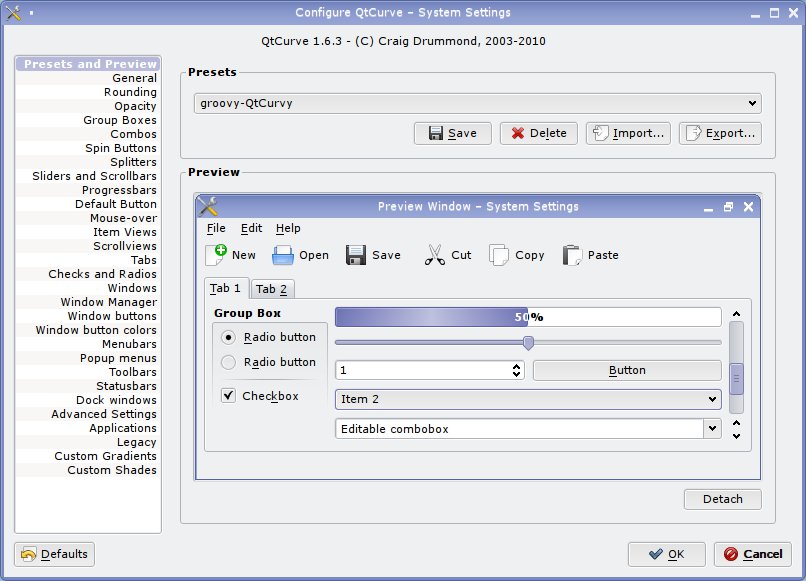This screenshot has height=581, width=806.
Task: Select Checks and Radios entry
Action: click(x=88, y=274)
